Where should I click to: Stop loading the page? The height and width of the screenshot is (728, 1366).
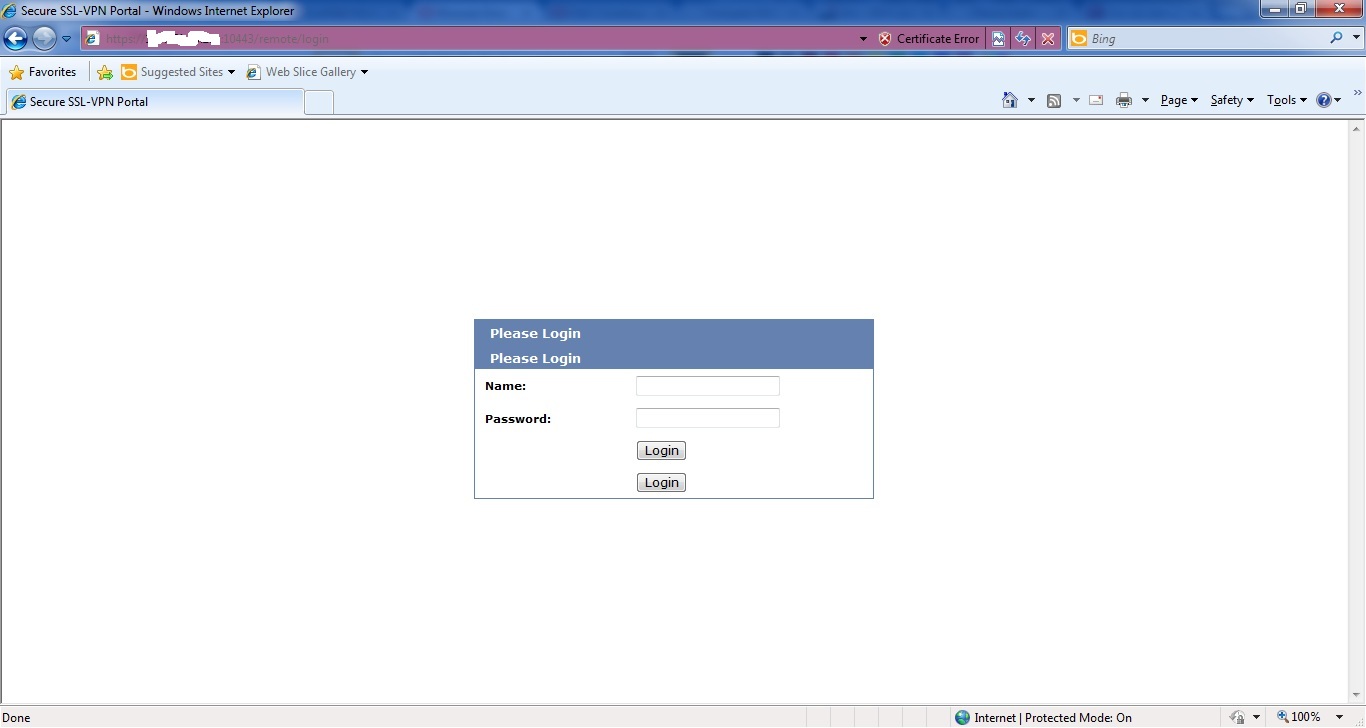[1047, 38]
